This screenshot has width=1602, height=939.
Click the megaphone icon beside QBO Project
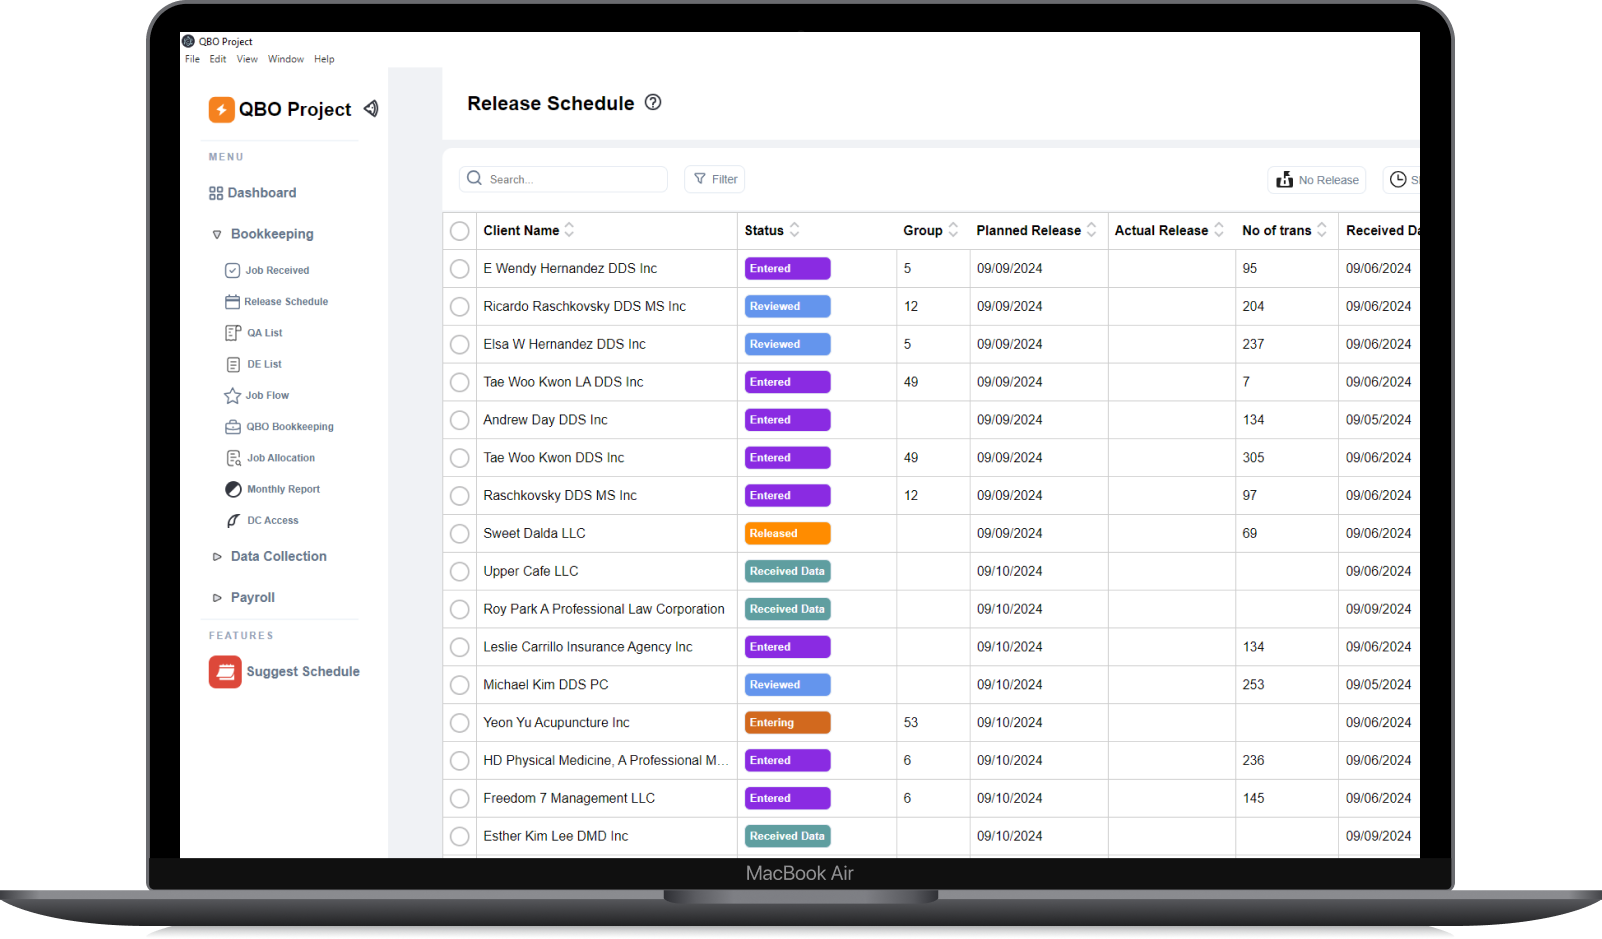click(x=371, y=109)
